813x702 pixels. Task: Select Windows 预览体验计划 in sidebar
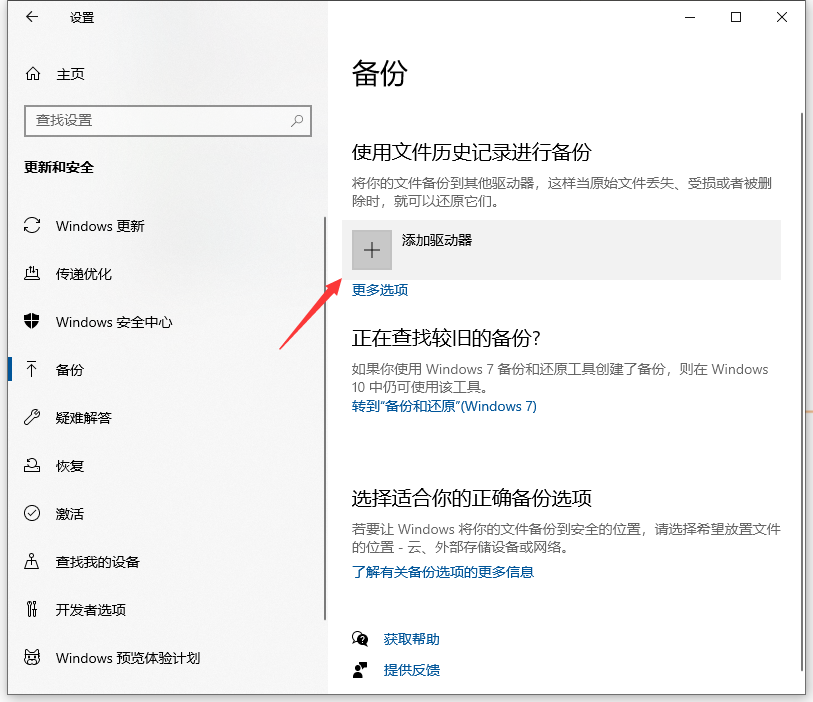128,658
